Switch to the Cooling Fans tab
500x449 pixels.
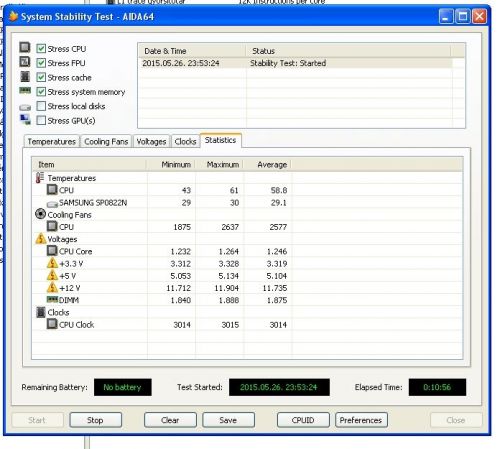106,142
